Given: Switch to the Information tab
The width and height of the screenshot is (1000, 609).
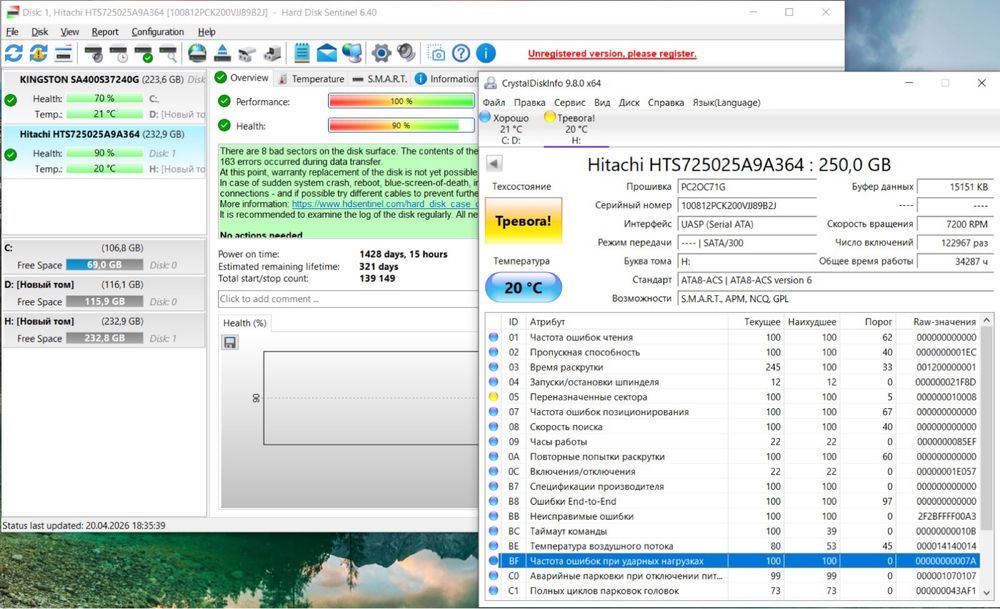Looking at the screenshot, I should coord(446,79).
